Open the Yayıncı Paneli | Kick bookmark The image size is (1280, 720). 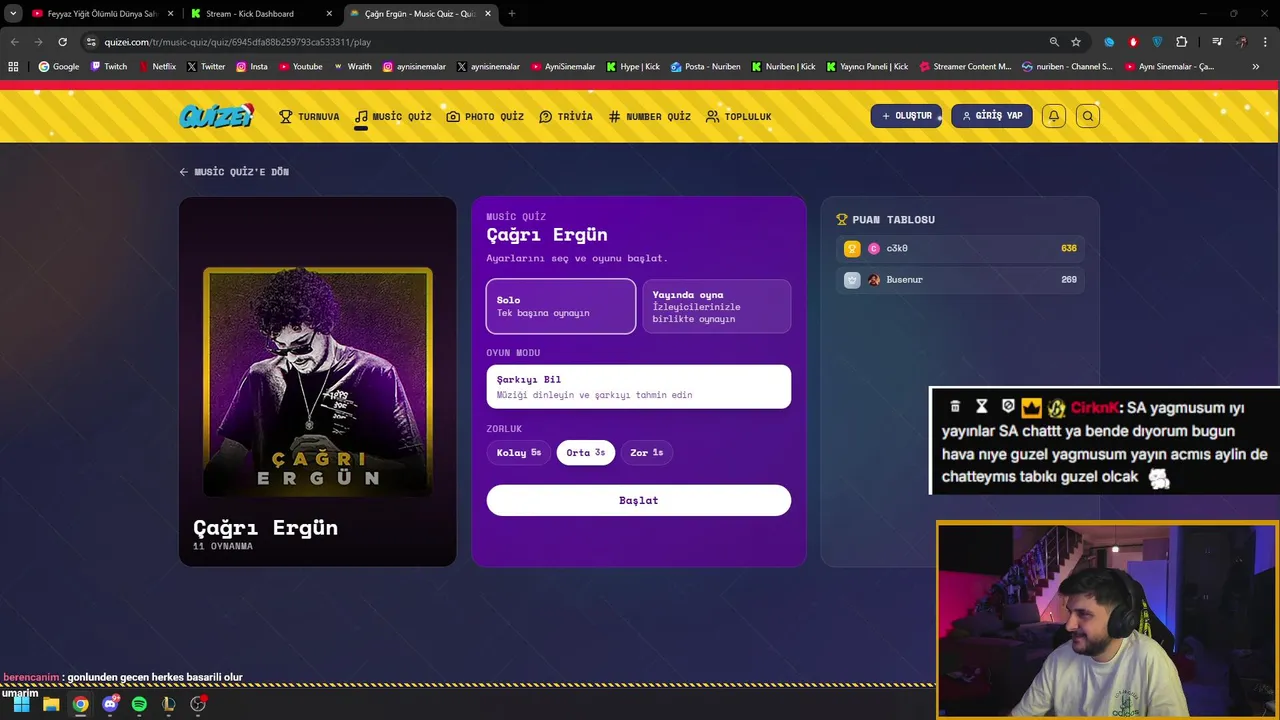pos(867,67)
